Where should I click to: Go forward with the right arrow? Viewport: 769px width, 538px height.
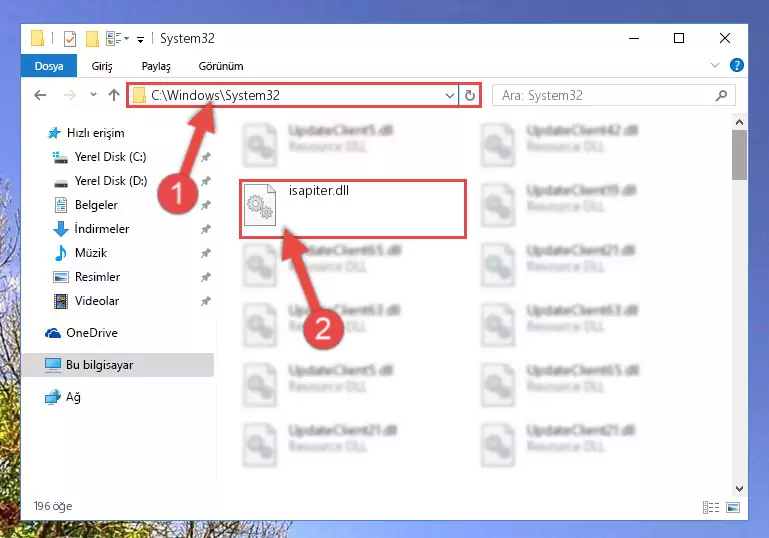pyautogui.click(x=70, y=95)
